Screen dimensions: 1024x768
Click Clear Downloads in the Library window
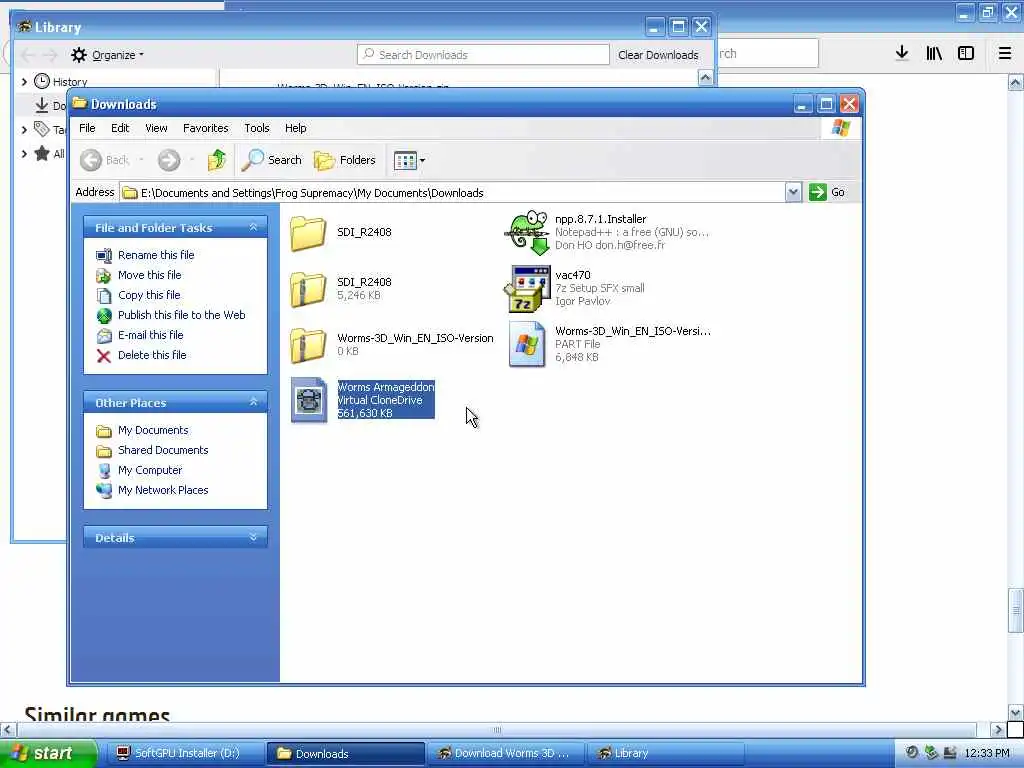pyautogui.click(x=658, y=55)
